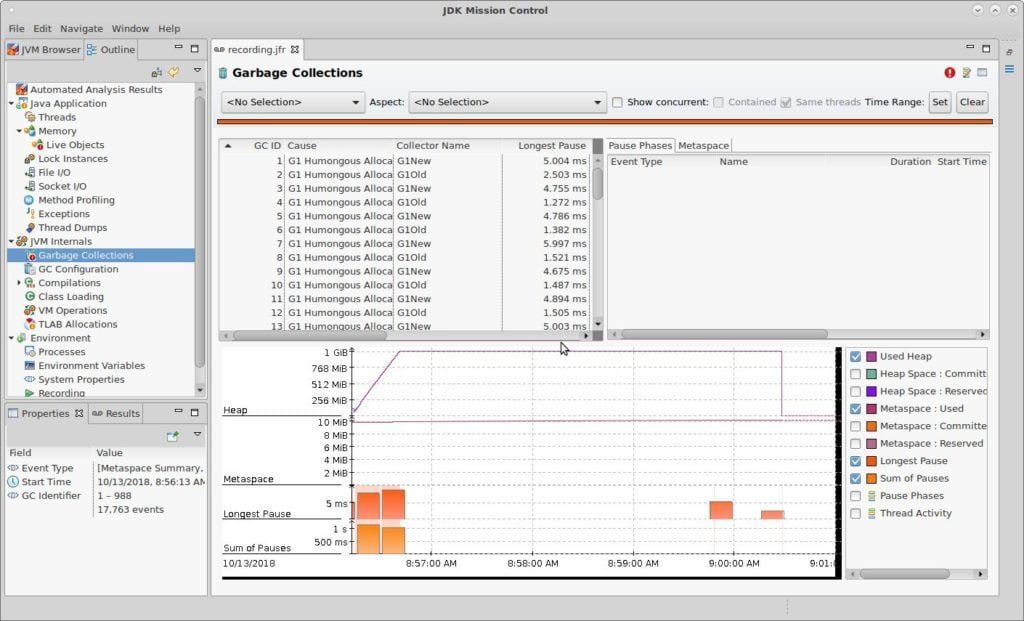Click the Longest Pause orange color swatch
The height and width of the screenshot is (621, 1024).
pos(871,461)
